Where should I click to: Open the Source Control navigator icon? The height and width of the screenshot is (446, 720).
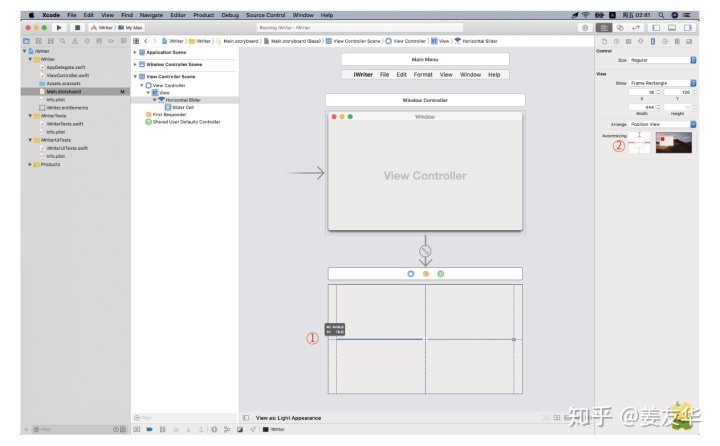pyautogui.click(x=39, y=41)
